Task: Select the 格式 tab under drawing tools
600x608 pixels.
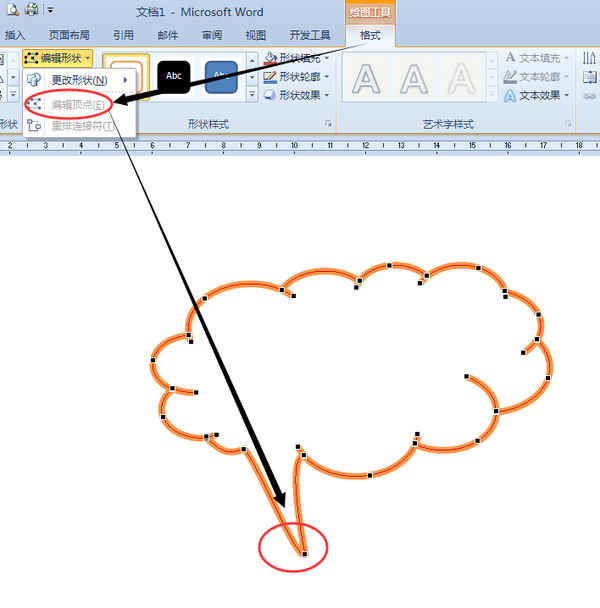Action: click(x=370, y=36)
